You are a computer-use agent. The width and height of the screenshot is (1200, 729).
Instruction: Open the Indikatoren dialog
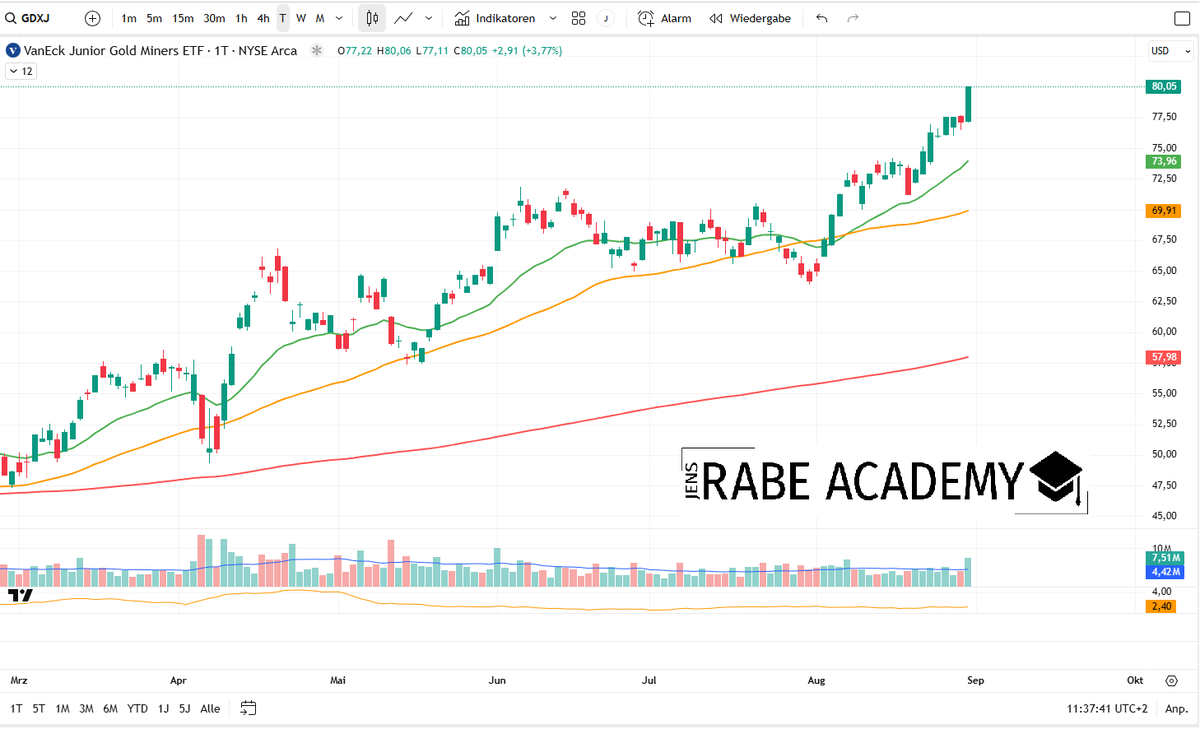coord(495,18)
